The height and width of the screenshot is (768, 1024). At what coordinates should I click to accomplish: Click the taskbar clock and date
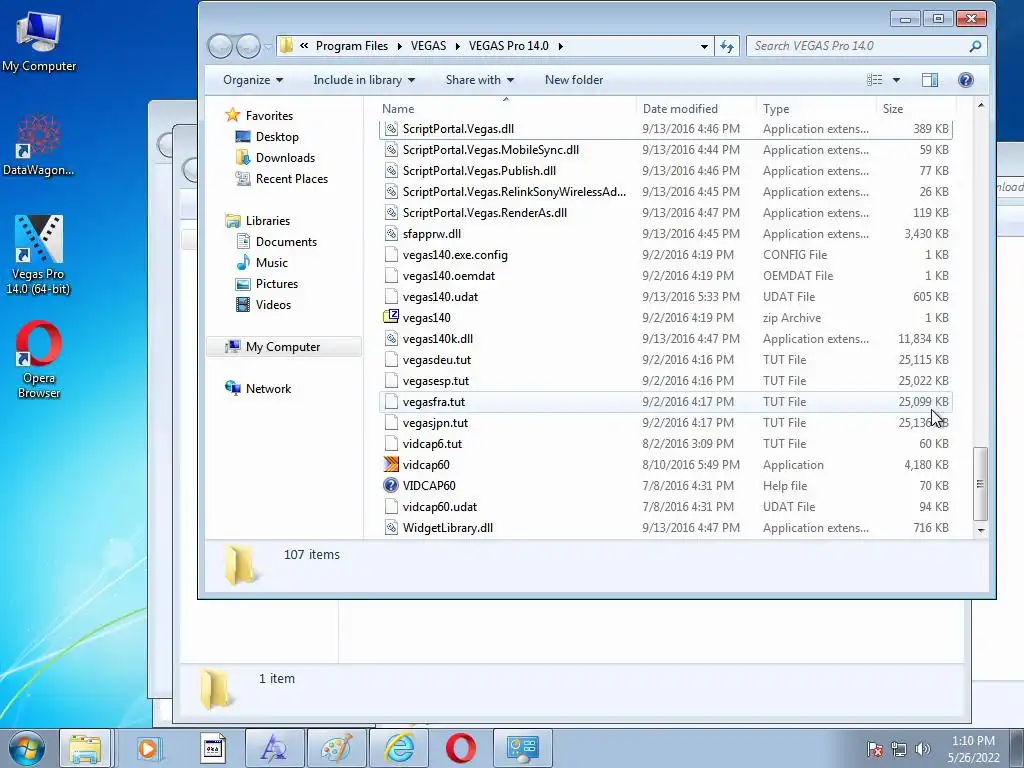pyautogui.click(x=973, y=749)
